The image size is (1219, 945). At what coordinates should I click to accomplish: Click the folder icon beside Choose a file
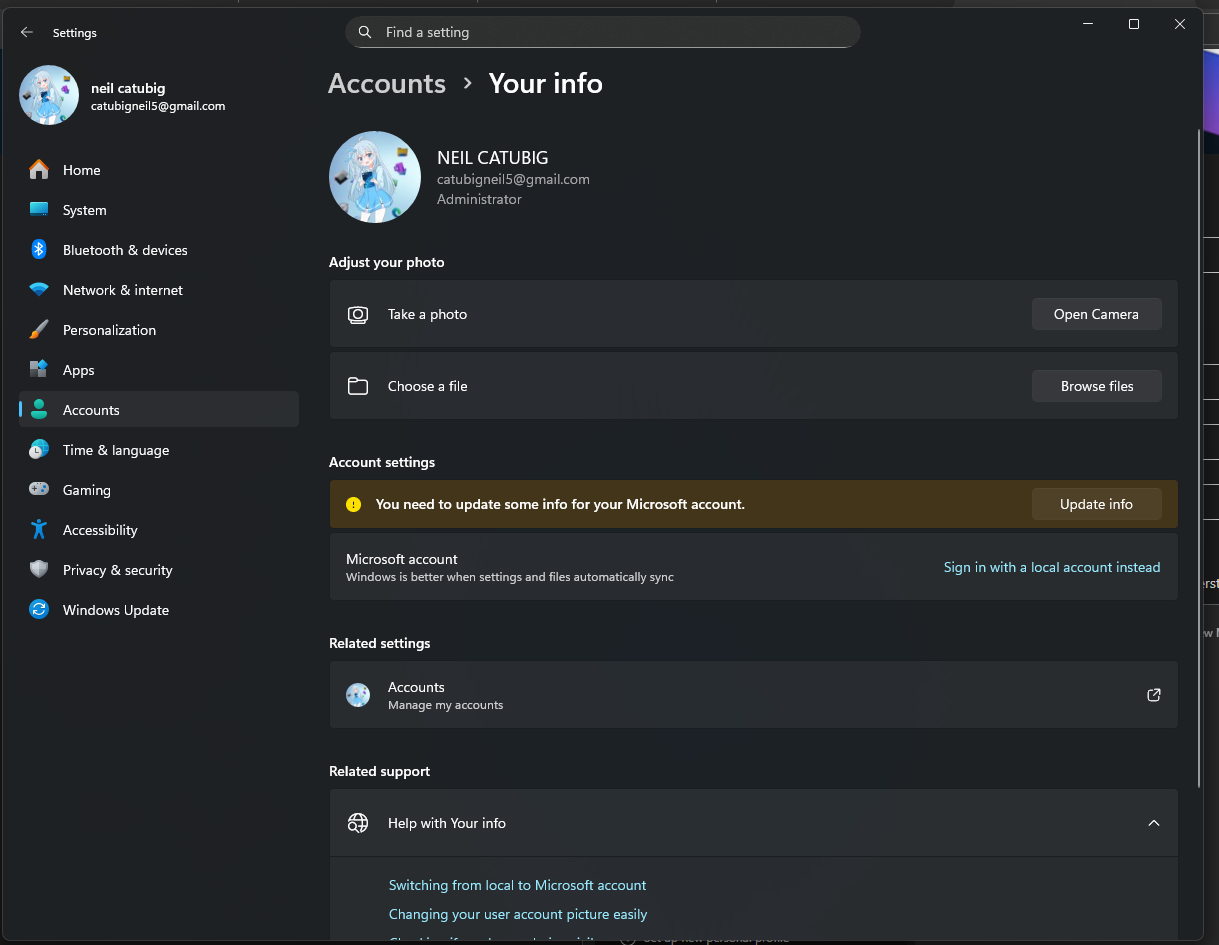(358, 386)
